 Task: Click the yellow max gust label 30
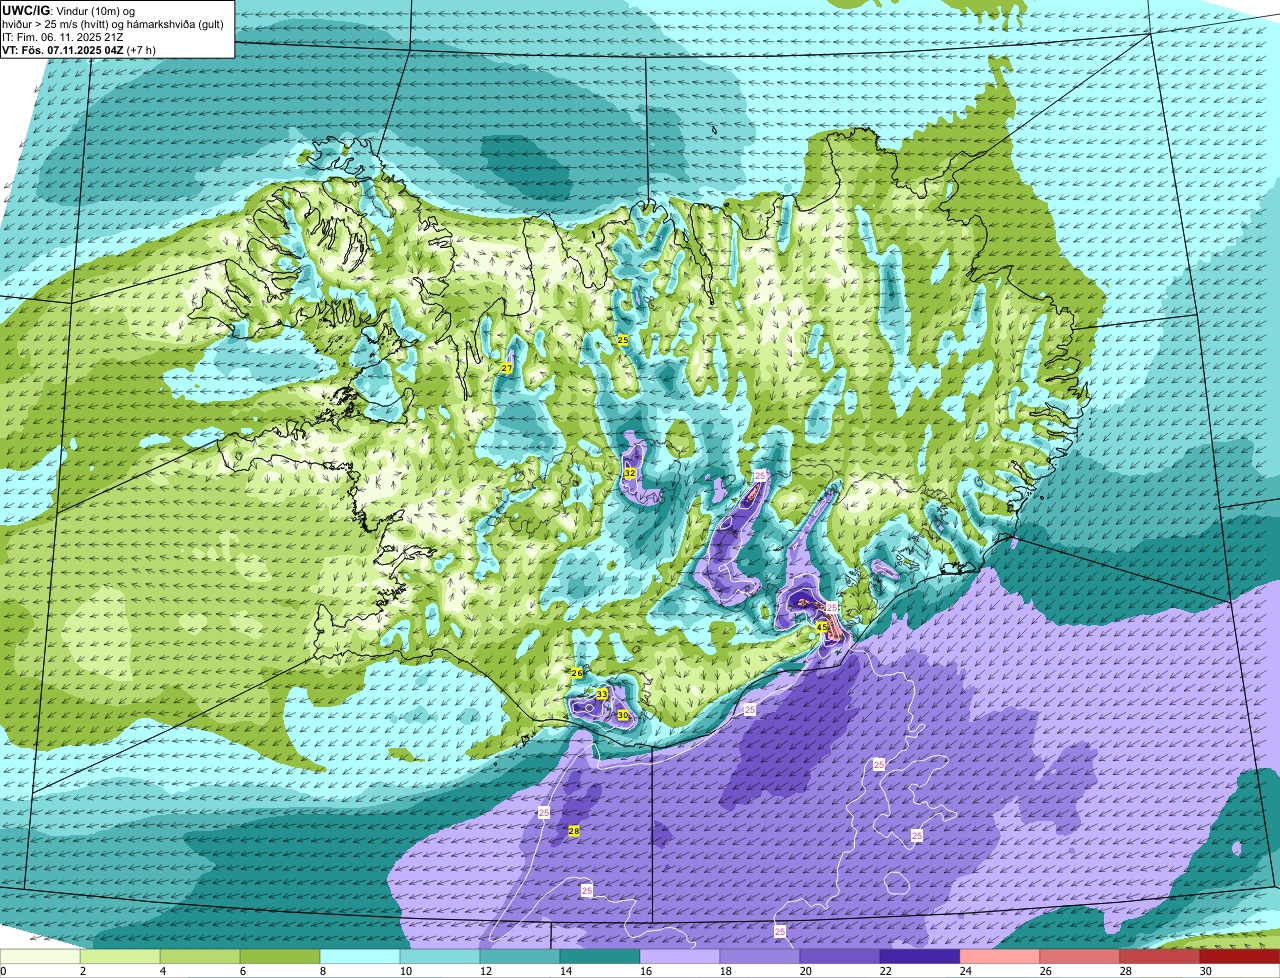[623, 715]
